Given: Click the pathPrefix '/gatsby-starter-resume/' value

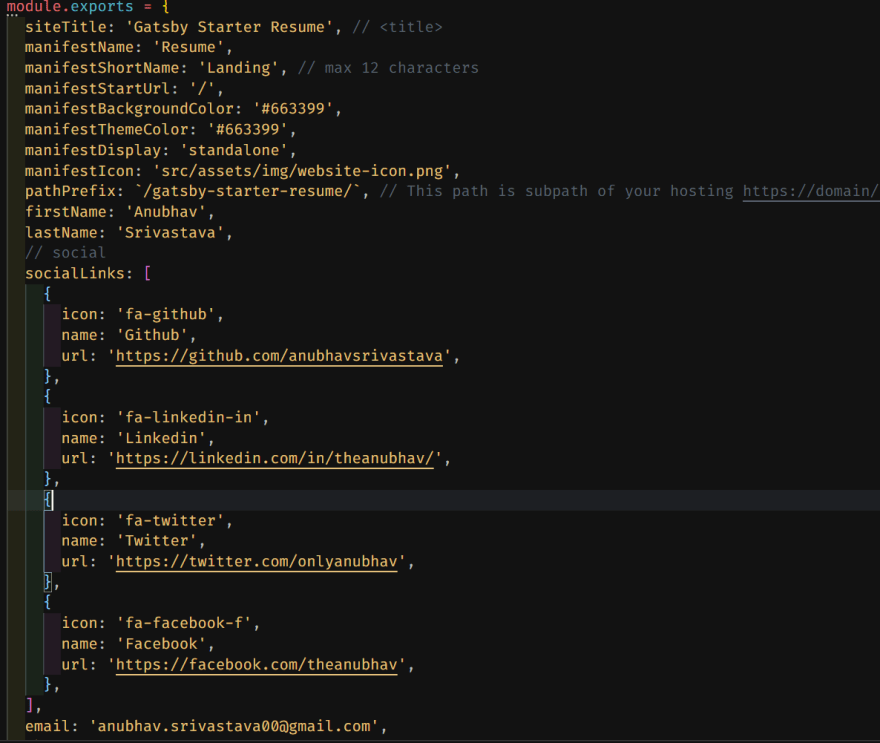Looking at the screenshot, I should click(x=248, y=191).
